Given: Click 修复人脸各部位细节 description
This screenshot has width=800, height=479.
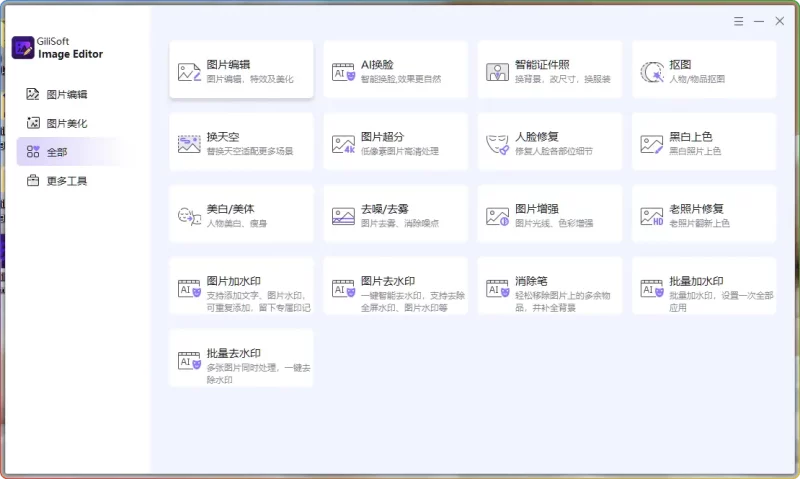Looking at the screenshot, I should [554, 151].
